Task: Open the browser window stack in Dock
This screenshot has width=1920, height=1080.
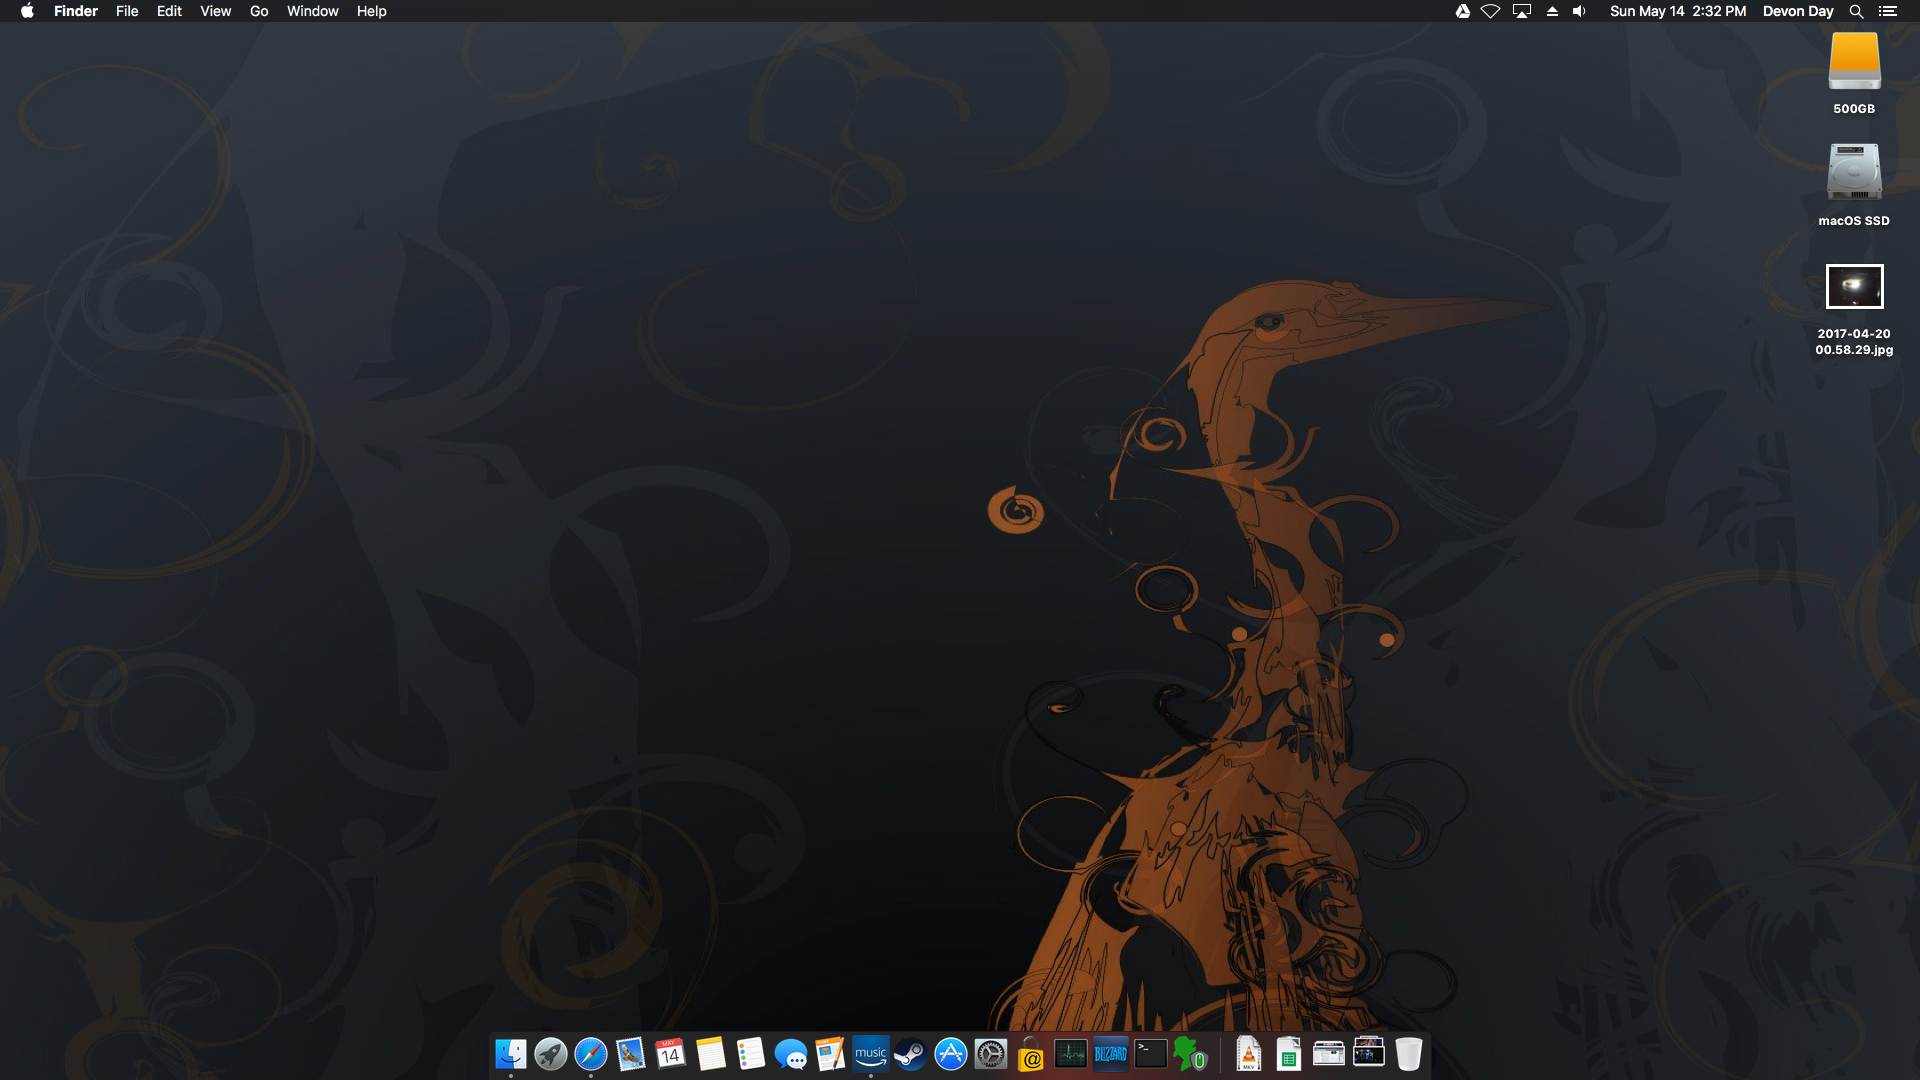Action: point(1329,1054)
